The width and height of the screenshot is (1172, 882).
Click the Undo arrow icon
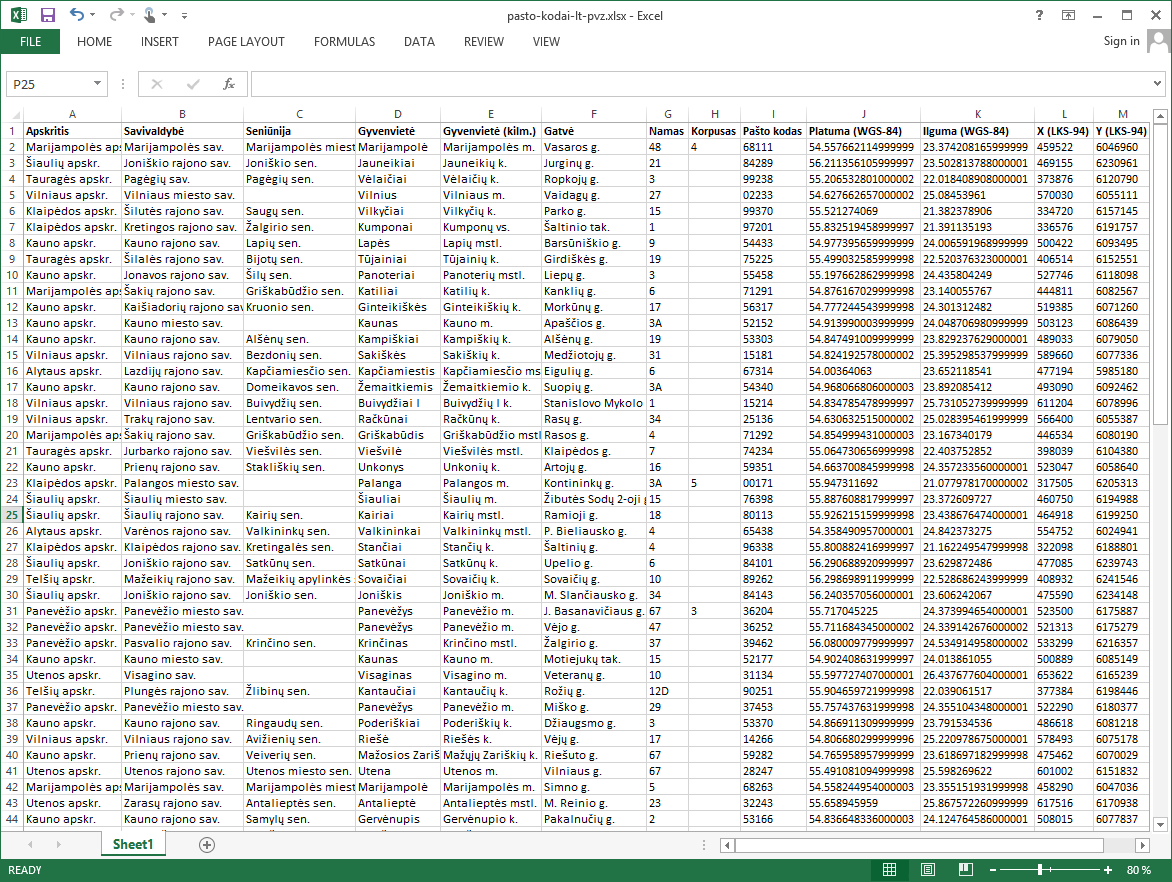[x=76, y=15]
